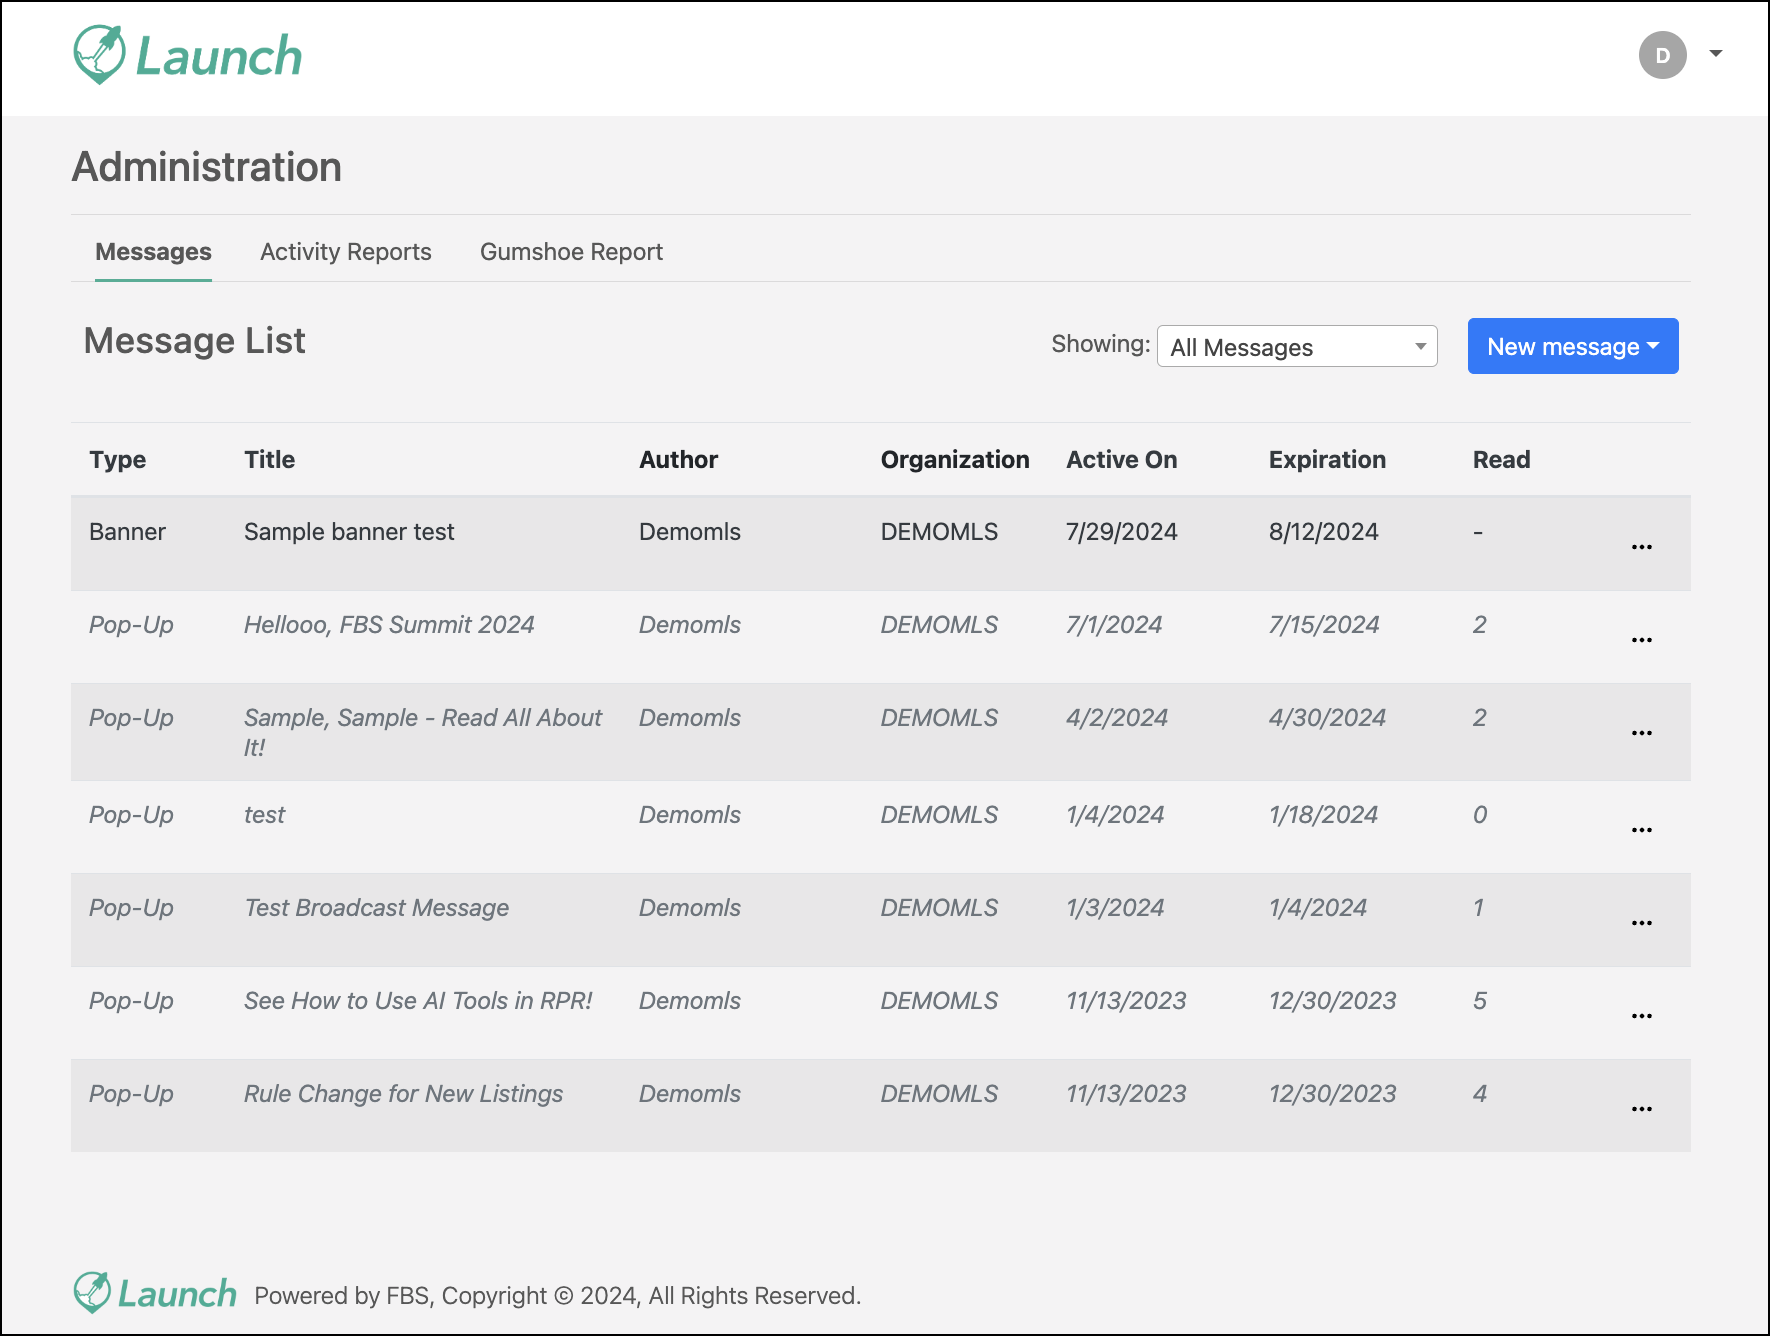Click the Banner type cell
The height and width of the screenshot is (1336, 1770).
[127, 532]
